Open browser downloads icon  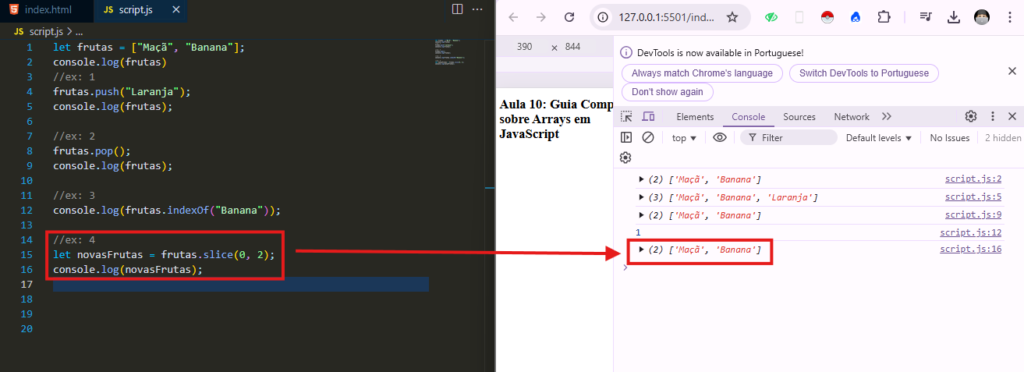point(953,18)
